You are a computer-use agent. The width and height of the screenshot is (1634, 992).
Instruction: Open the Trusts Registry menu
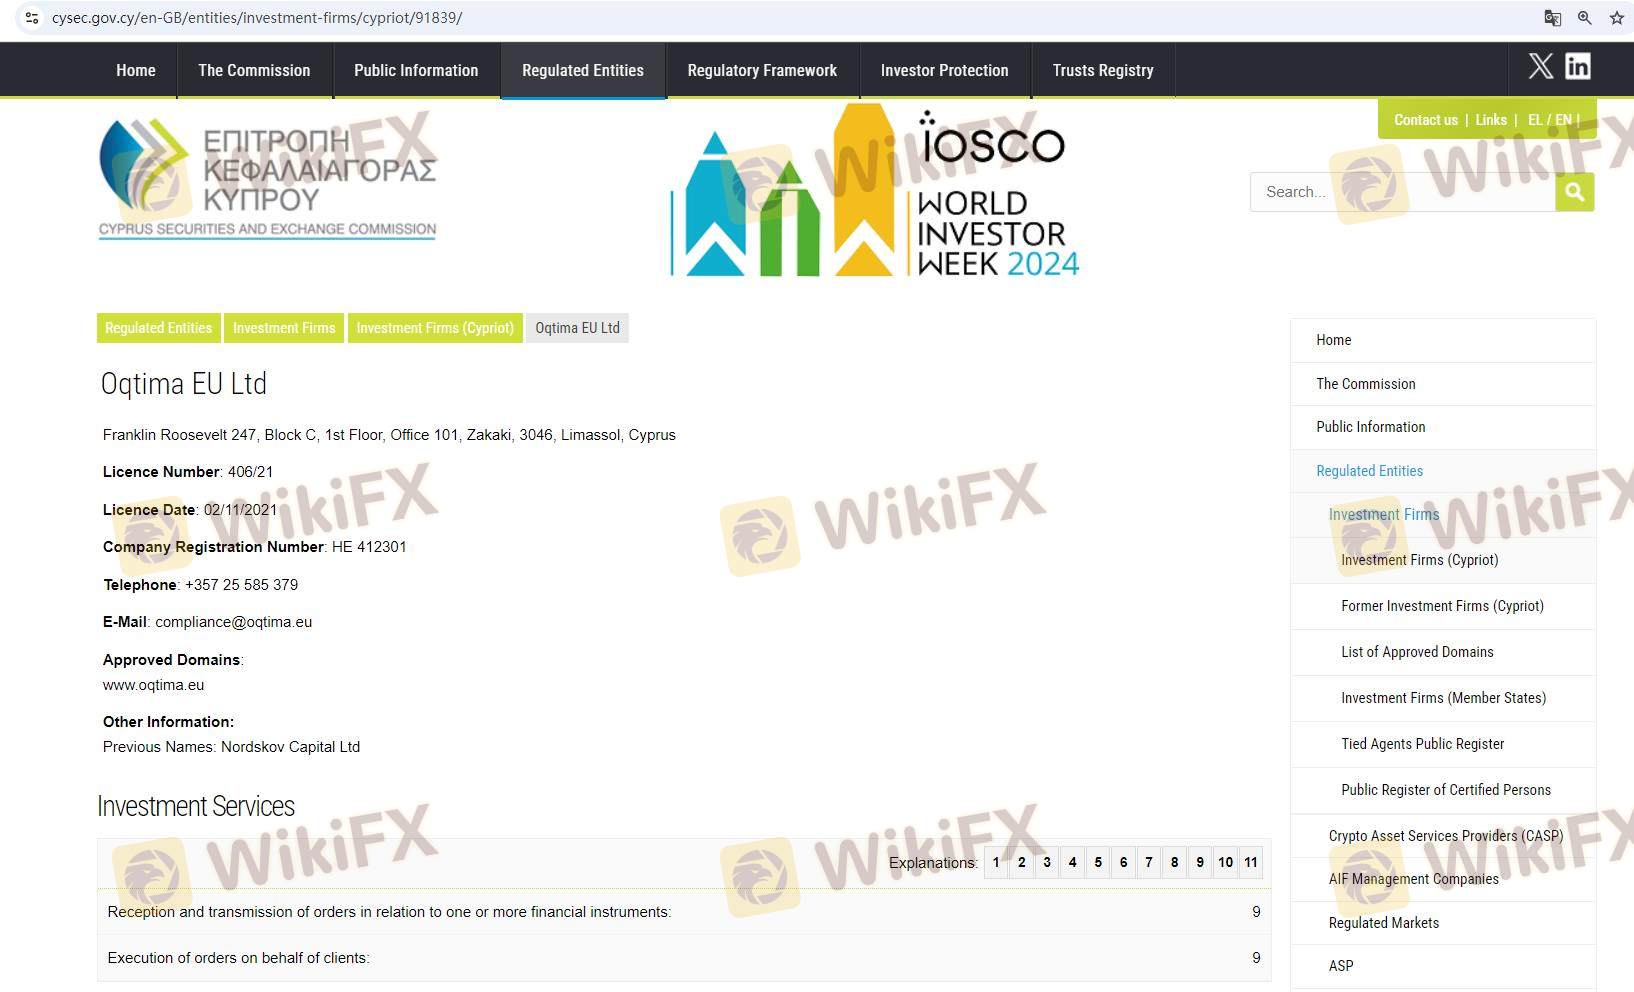[x=1102, y=70]
